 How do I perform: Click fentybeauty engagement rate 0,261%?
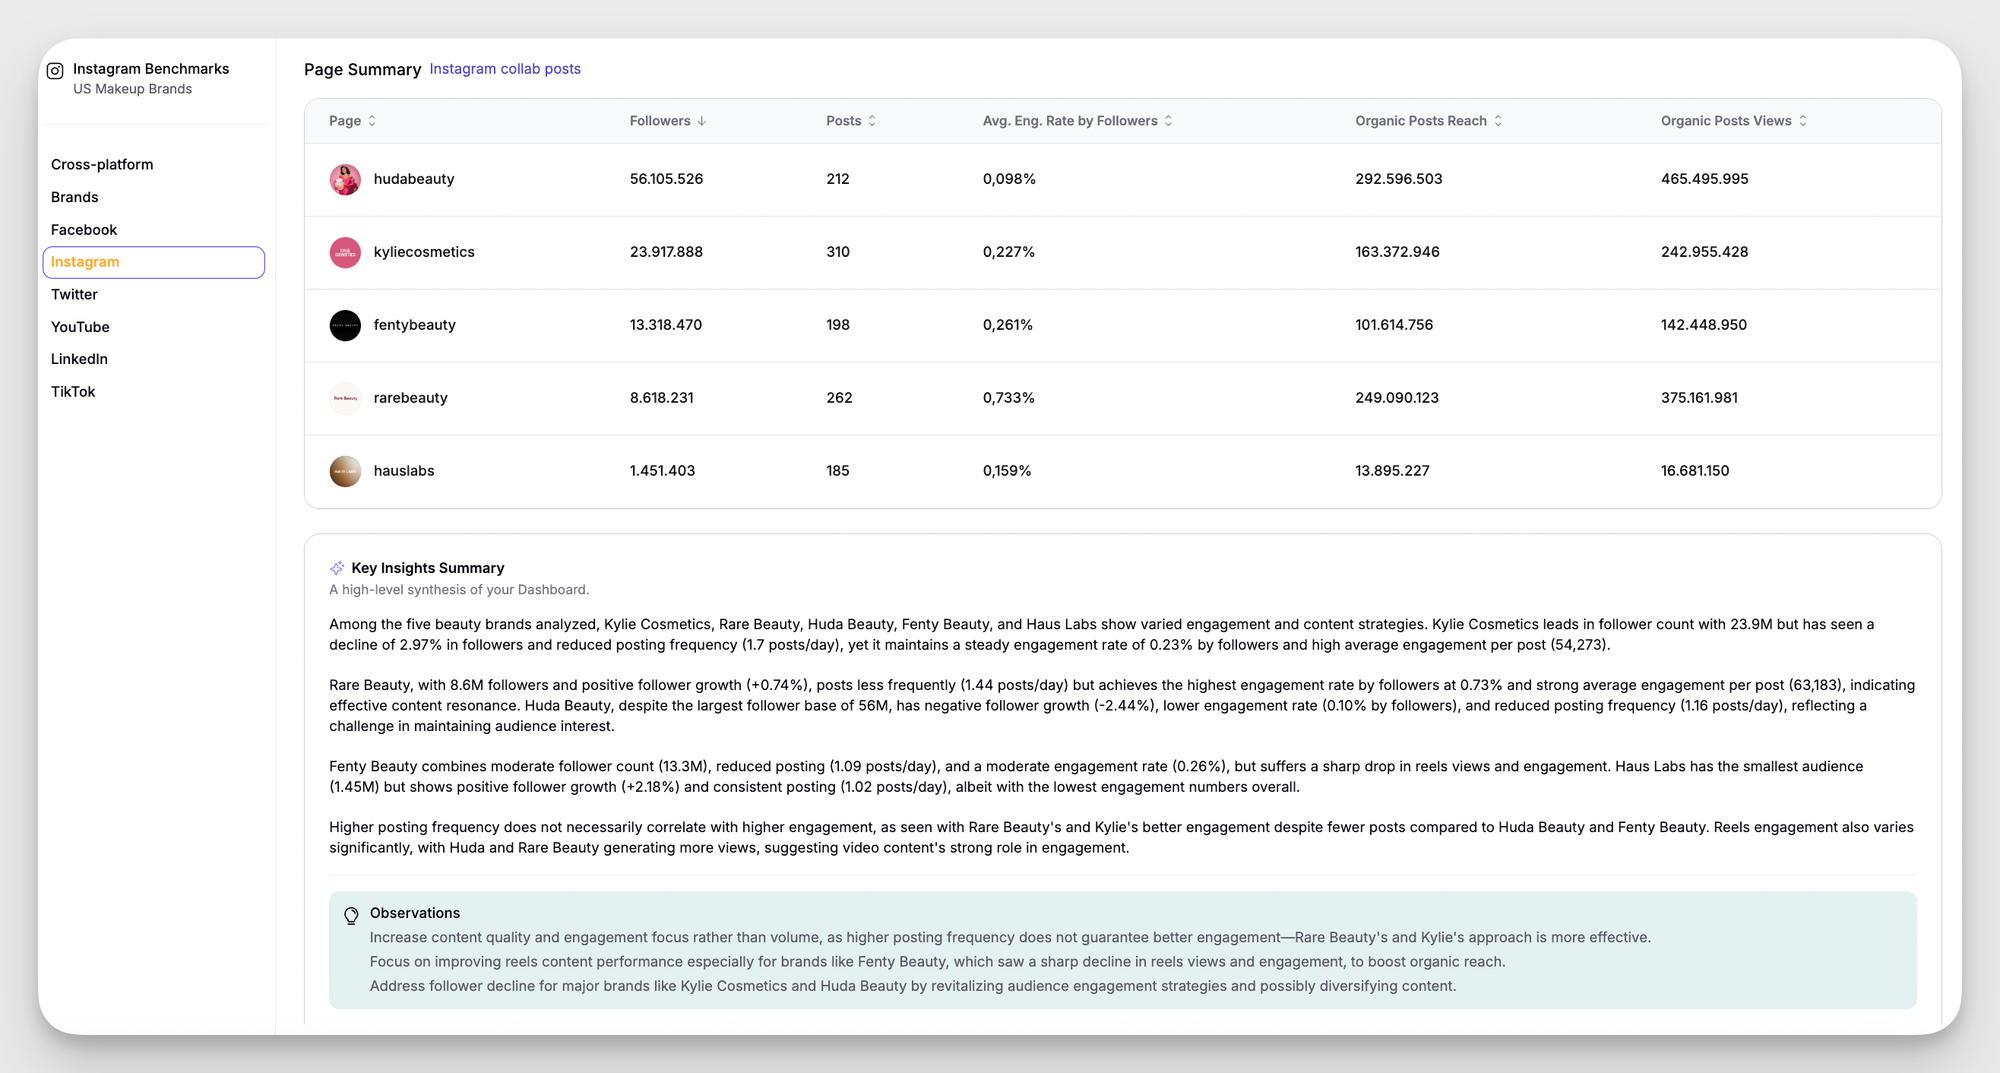(x=1007, y=325)
